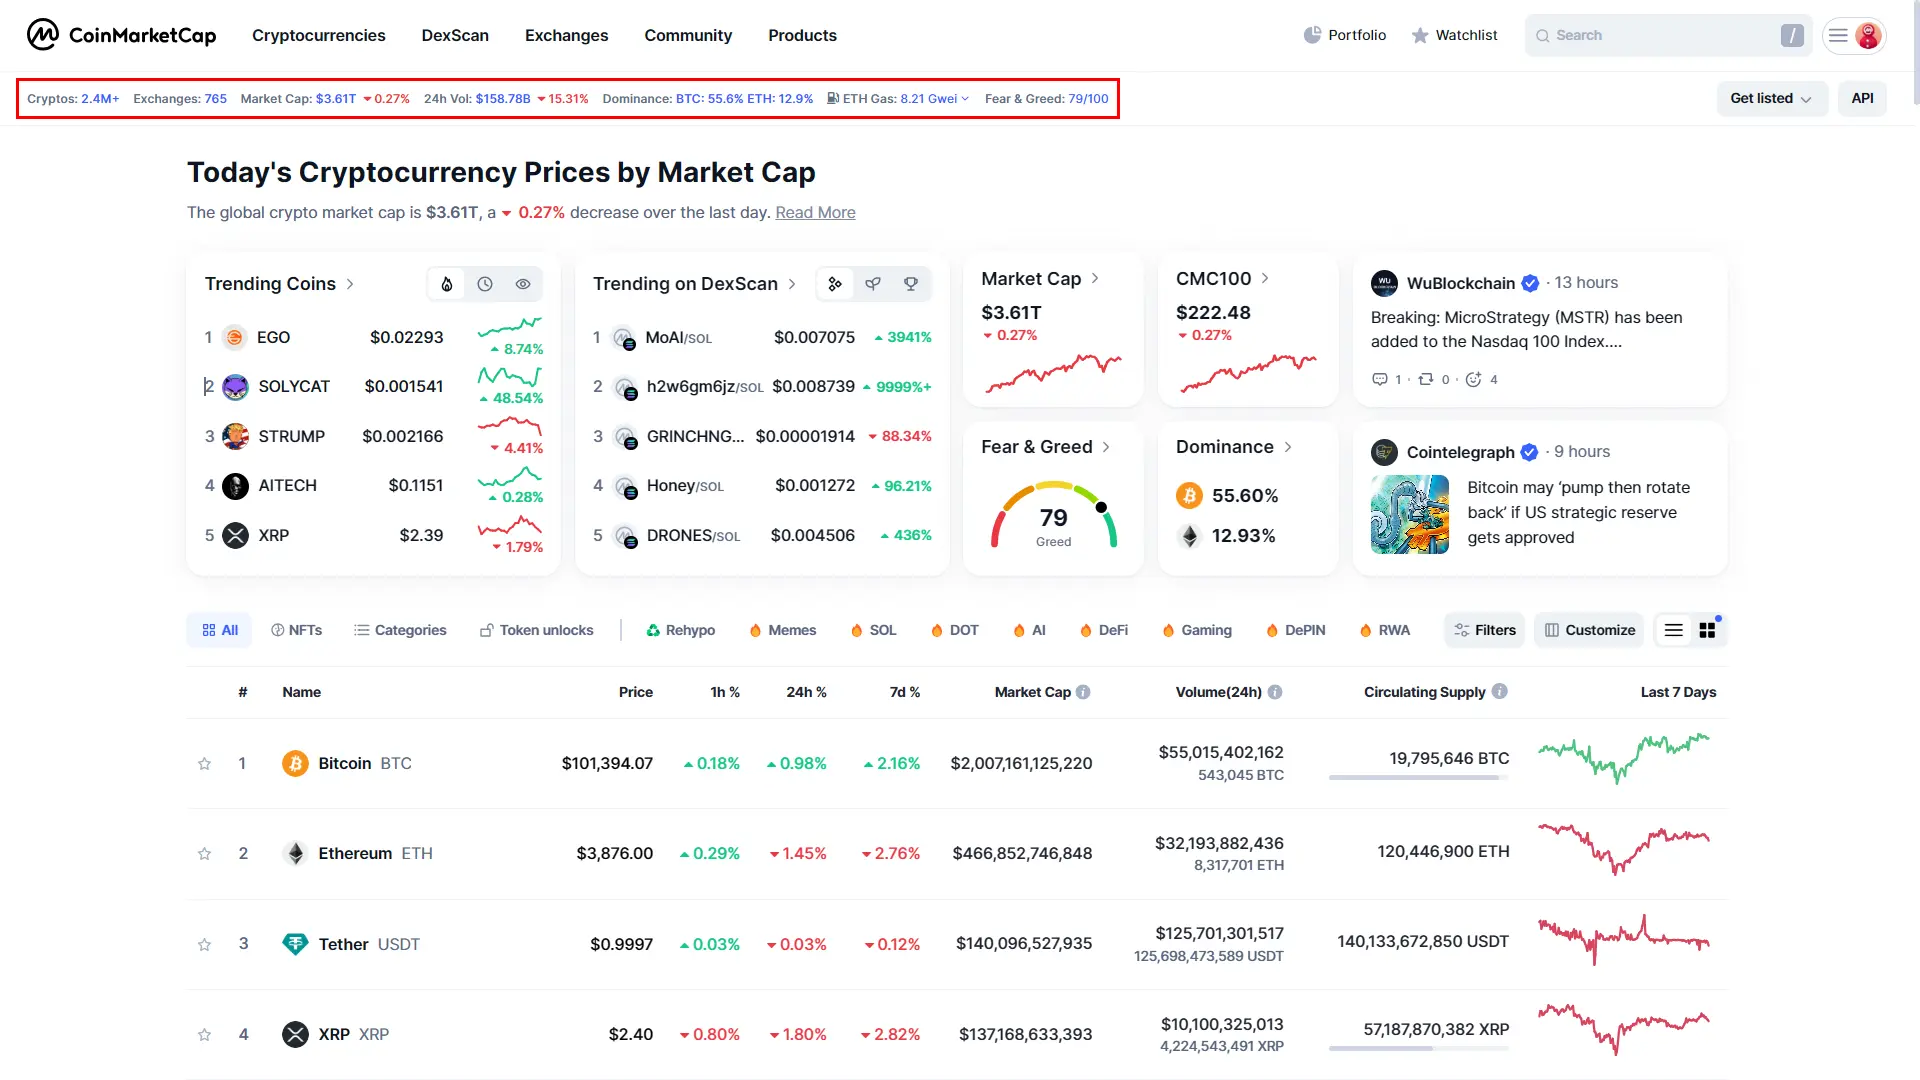
Task: Click the Bitcoin dominance icon
Action: coord(1189,496)
